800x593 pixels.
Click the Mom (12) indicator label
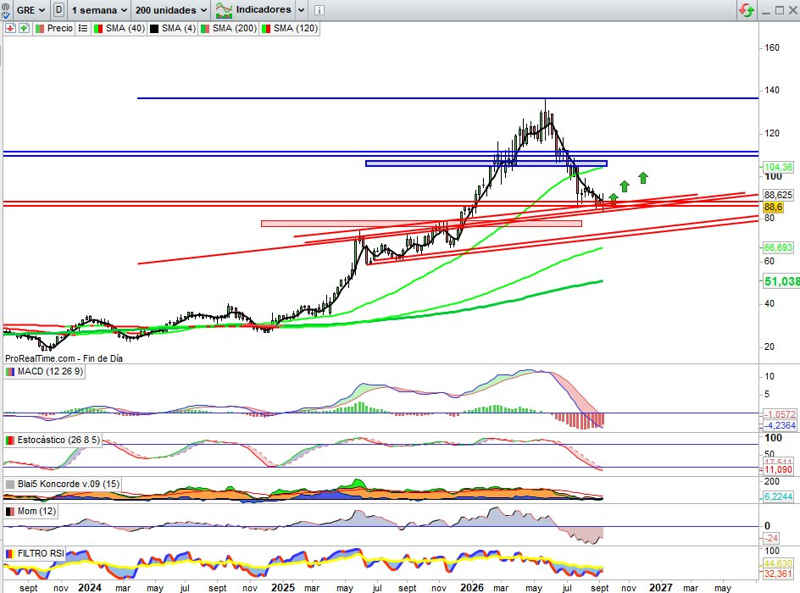pyautogui.click(x=36, y=511)
